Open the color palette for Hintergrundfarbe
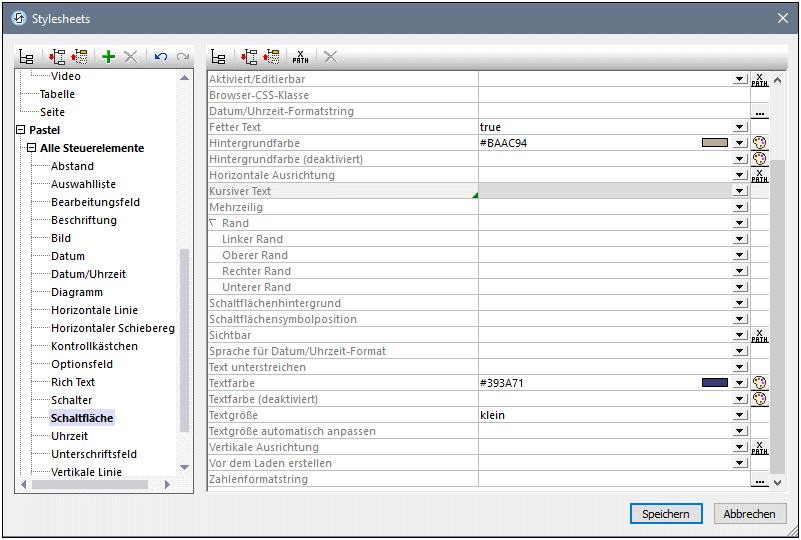 [x=760, y=143]
